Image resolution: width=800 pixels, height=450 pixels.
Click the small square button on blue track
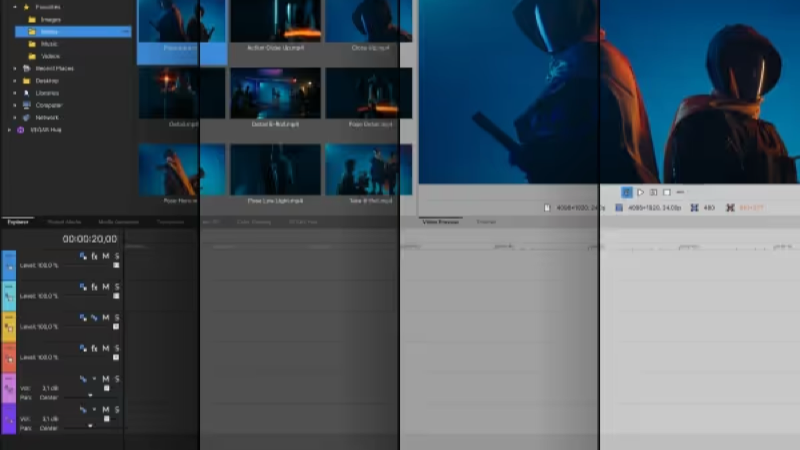[116, 265]
